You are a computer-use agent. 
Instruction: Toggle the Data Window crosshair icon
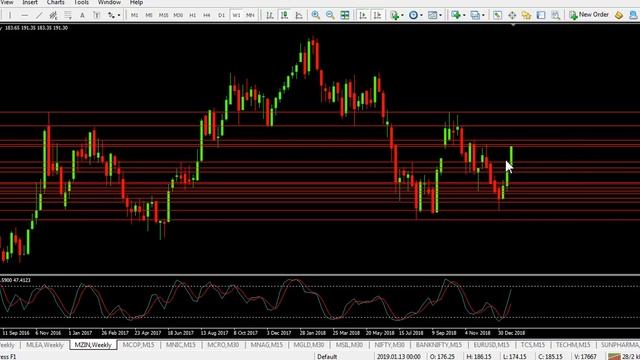point(512,15)
